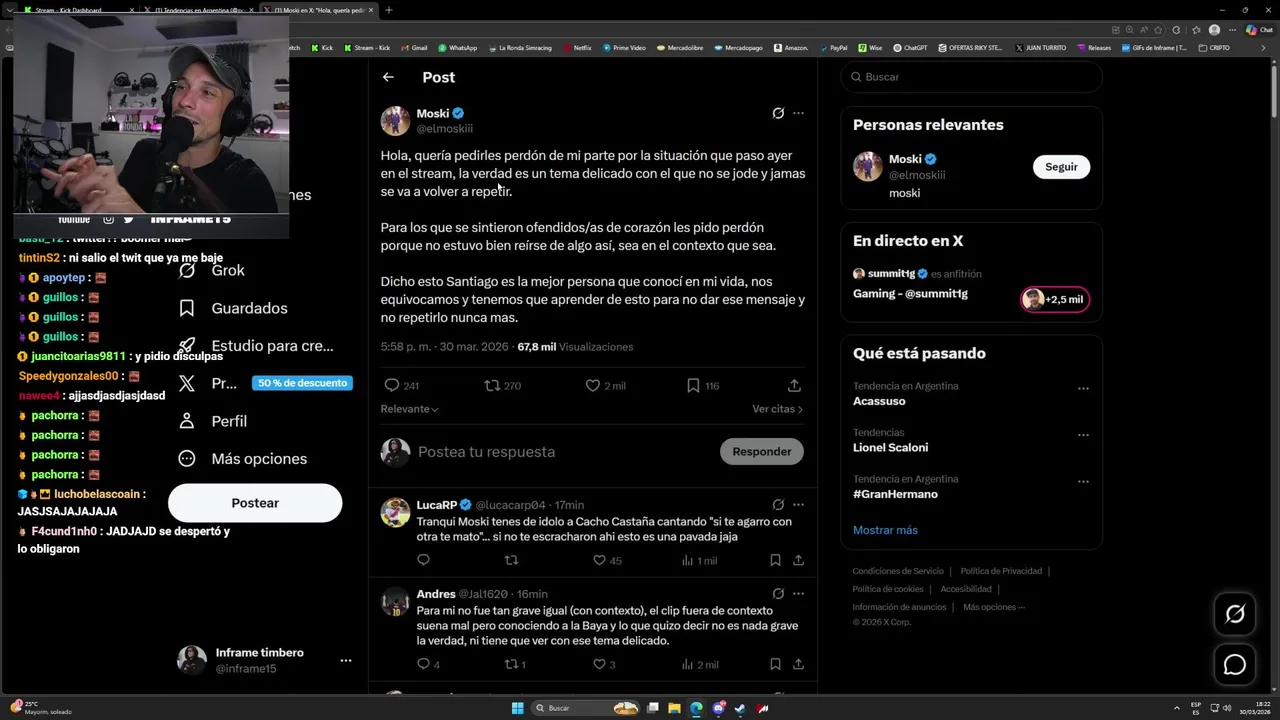
Task: Like Moski's post with 2 mil likes
Action: coord(605,385)
